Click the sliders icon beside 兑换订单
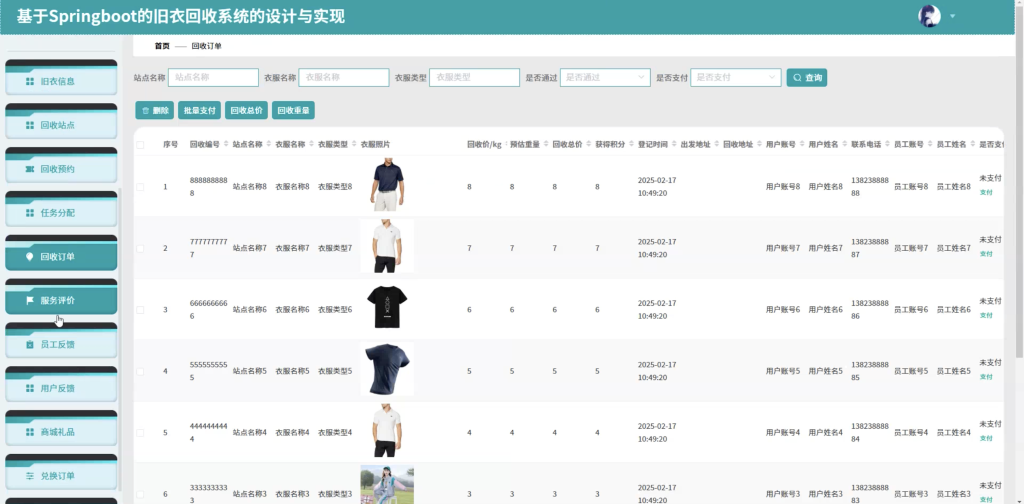Screen dimensions: 1024x504 pos(29,476)
